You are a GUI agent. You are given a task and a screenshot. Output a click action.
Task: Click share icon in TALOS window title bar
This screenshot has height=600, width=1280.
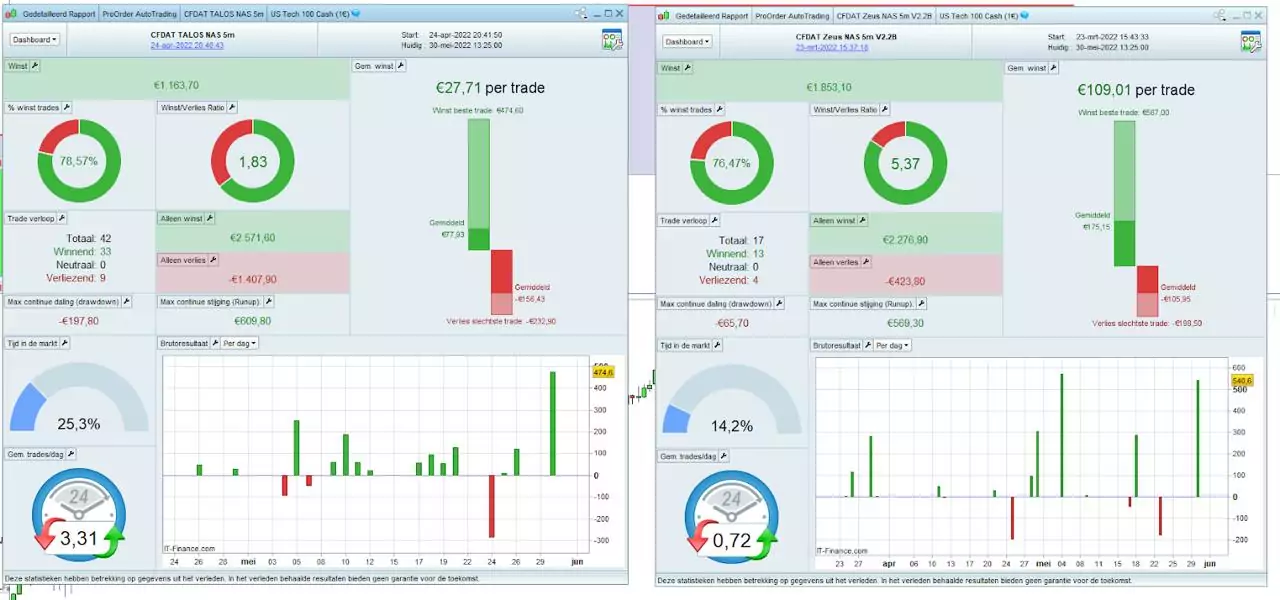580,14
